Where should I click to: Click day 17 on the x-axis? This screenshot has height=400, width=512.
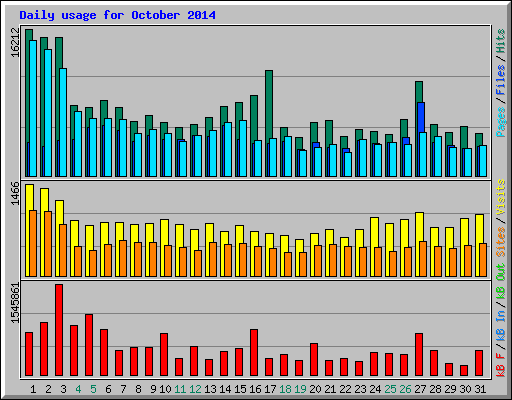pyautogui.click(x=270, y=389)
